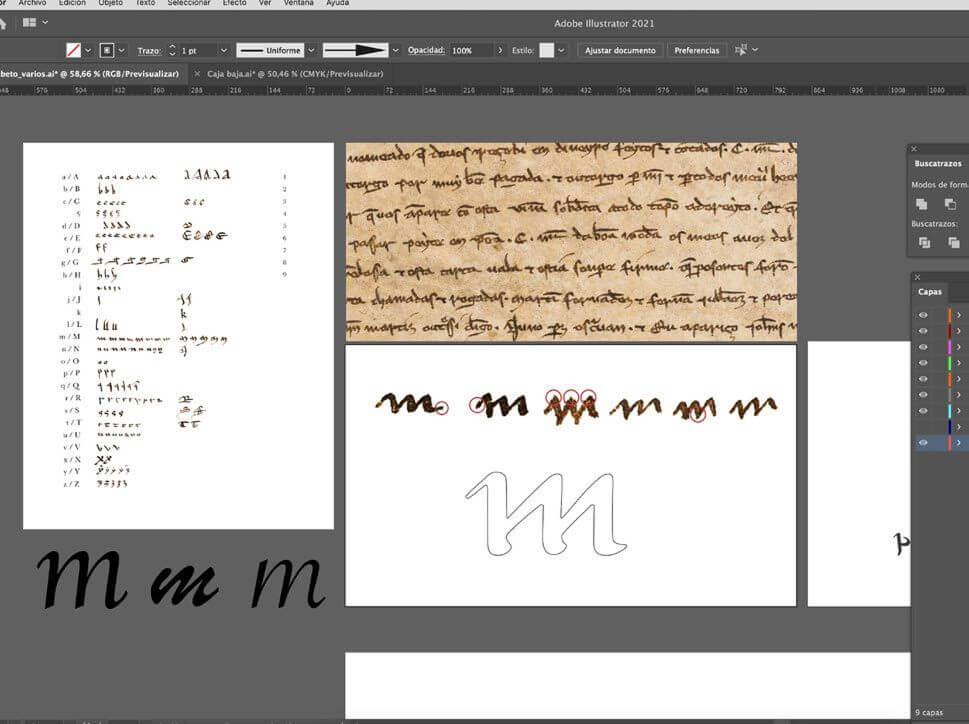Open the Efecto menu
Viewport: 969px width, 724px height.
click(x=234, y=3)
